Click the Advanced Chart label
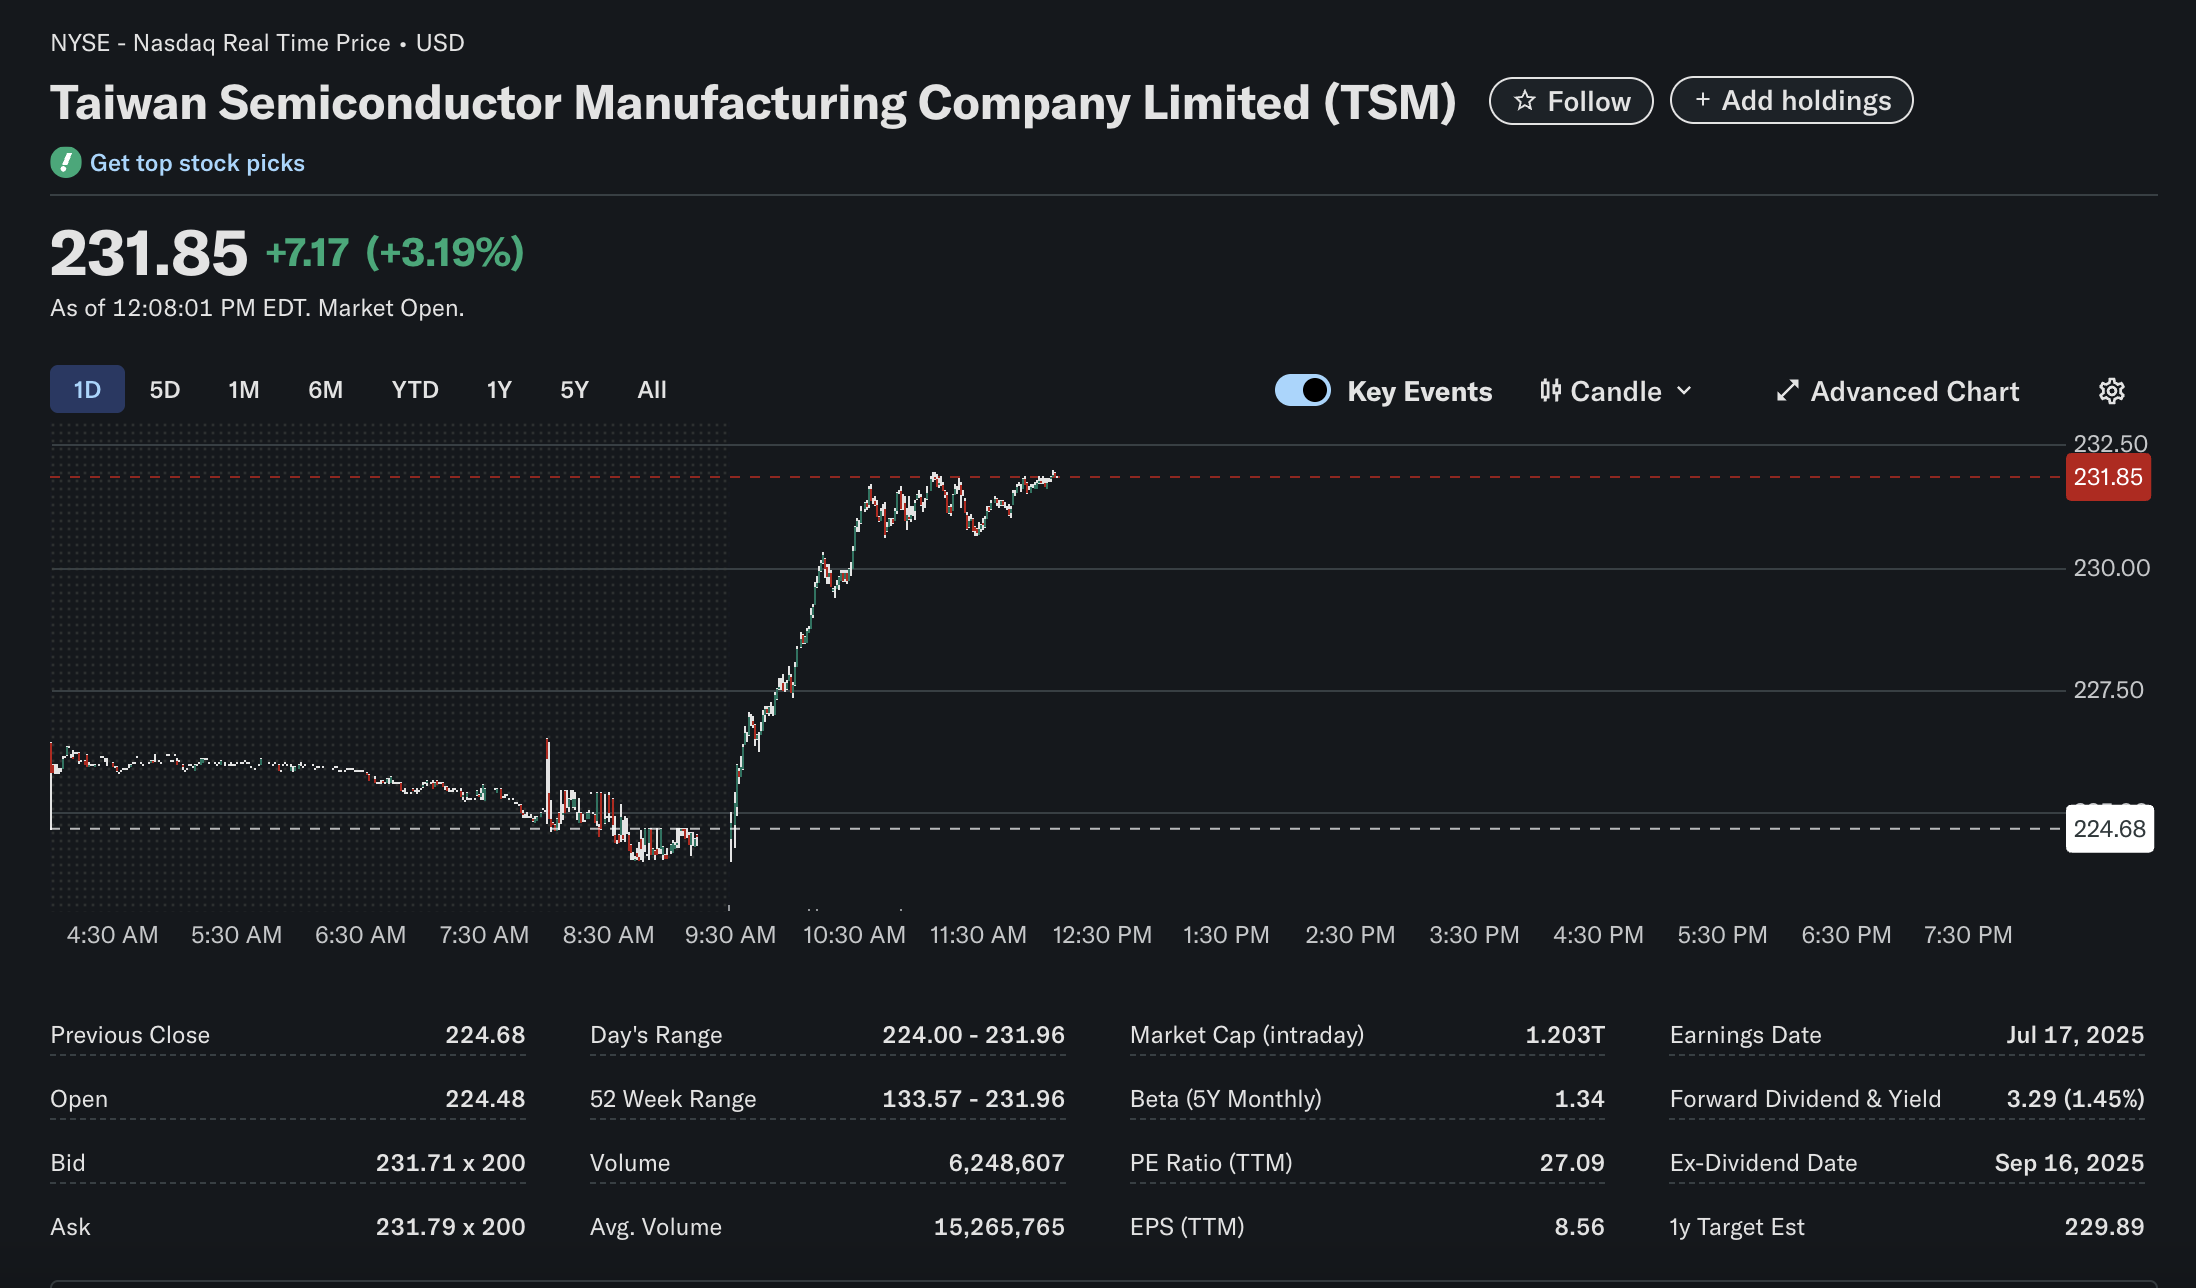 pos(1915,391)
